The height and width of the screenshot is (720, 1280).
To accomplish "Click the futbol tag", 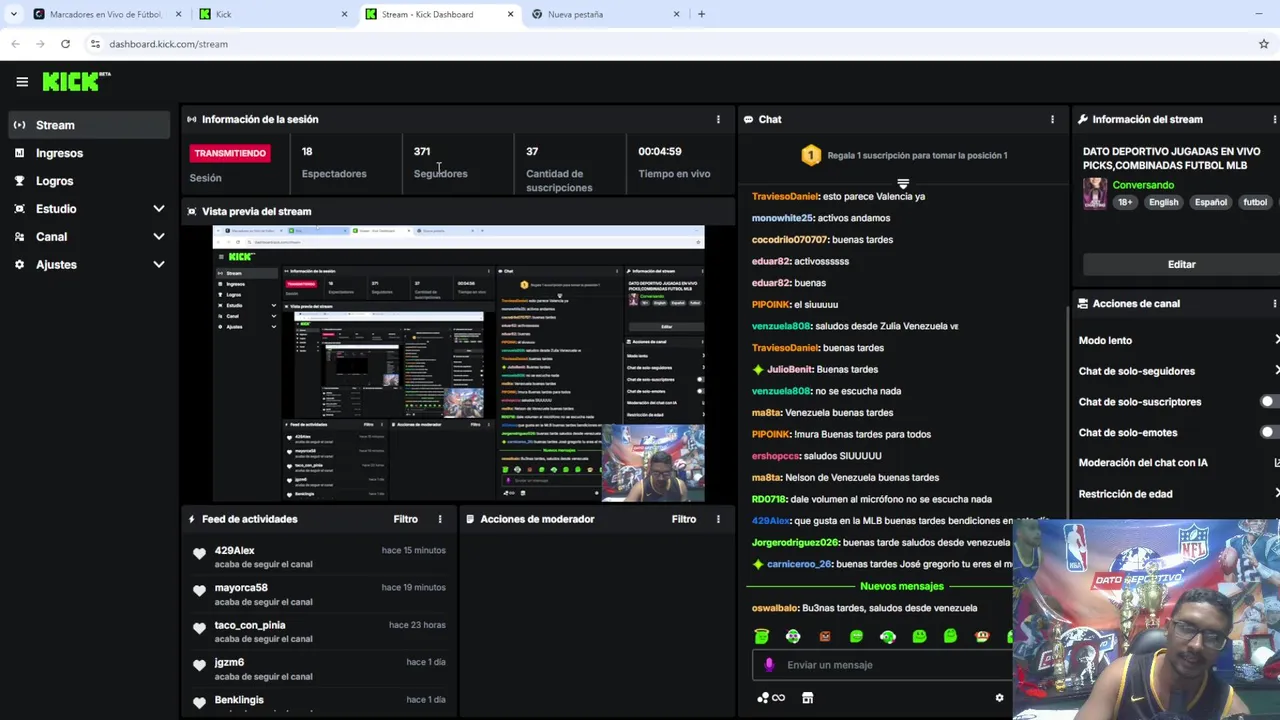I will point(1255,202).
